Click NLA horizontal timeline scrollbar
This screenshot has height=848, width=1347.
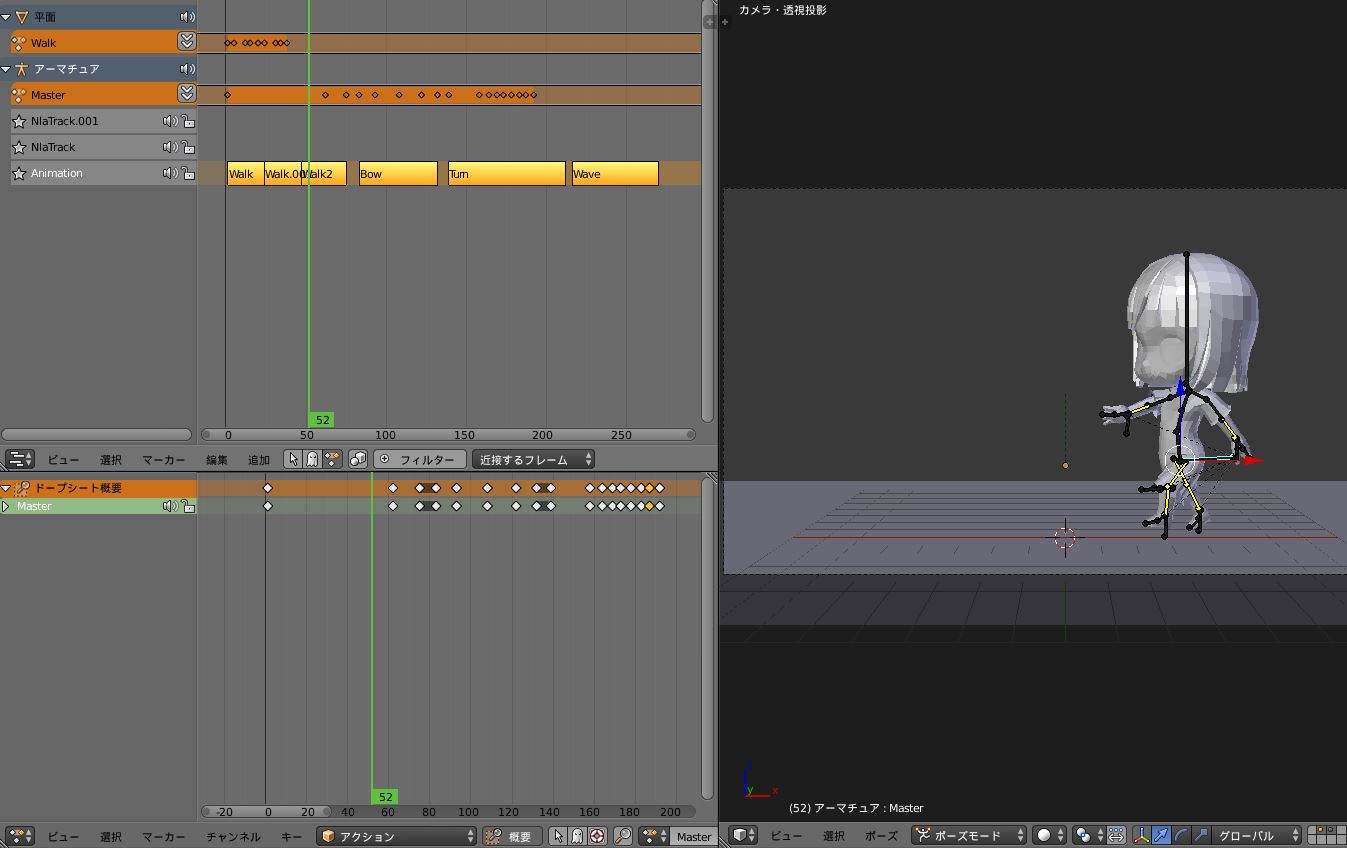tap(448, 435)
